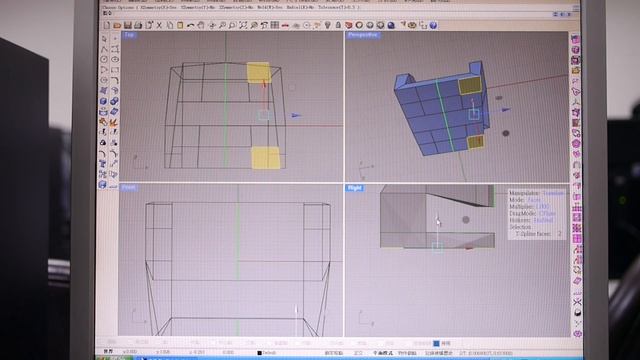
Task: Select the Fillet curves tool
Action: [x=115, y=80]
